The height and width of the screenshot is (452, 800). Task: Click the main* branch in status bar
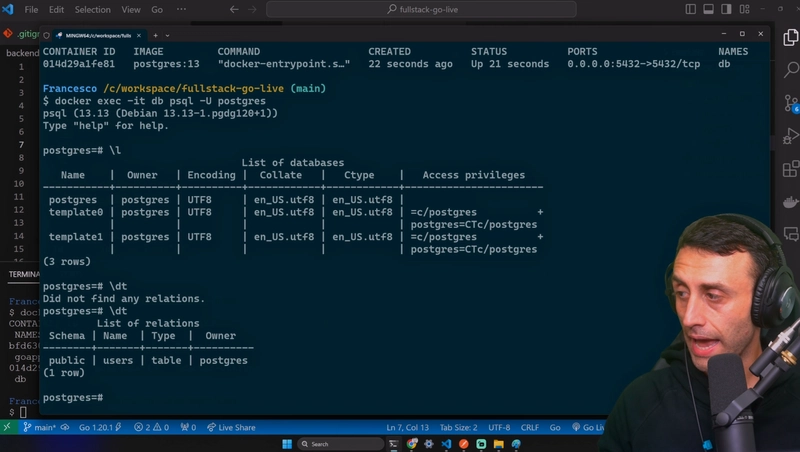click(39, 428)
